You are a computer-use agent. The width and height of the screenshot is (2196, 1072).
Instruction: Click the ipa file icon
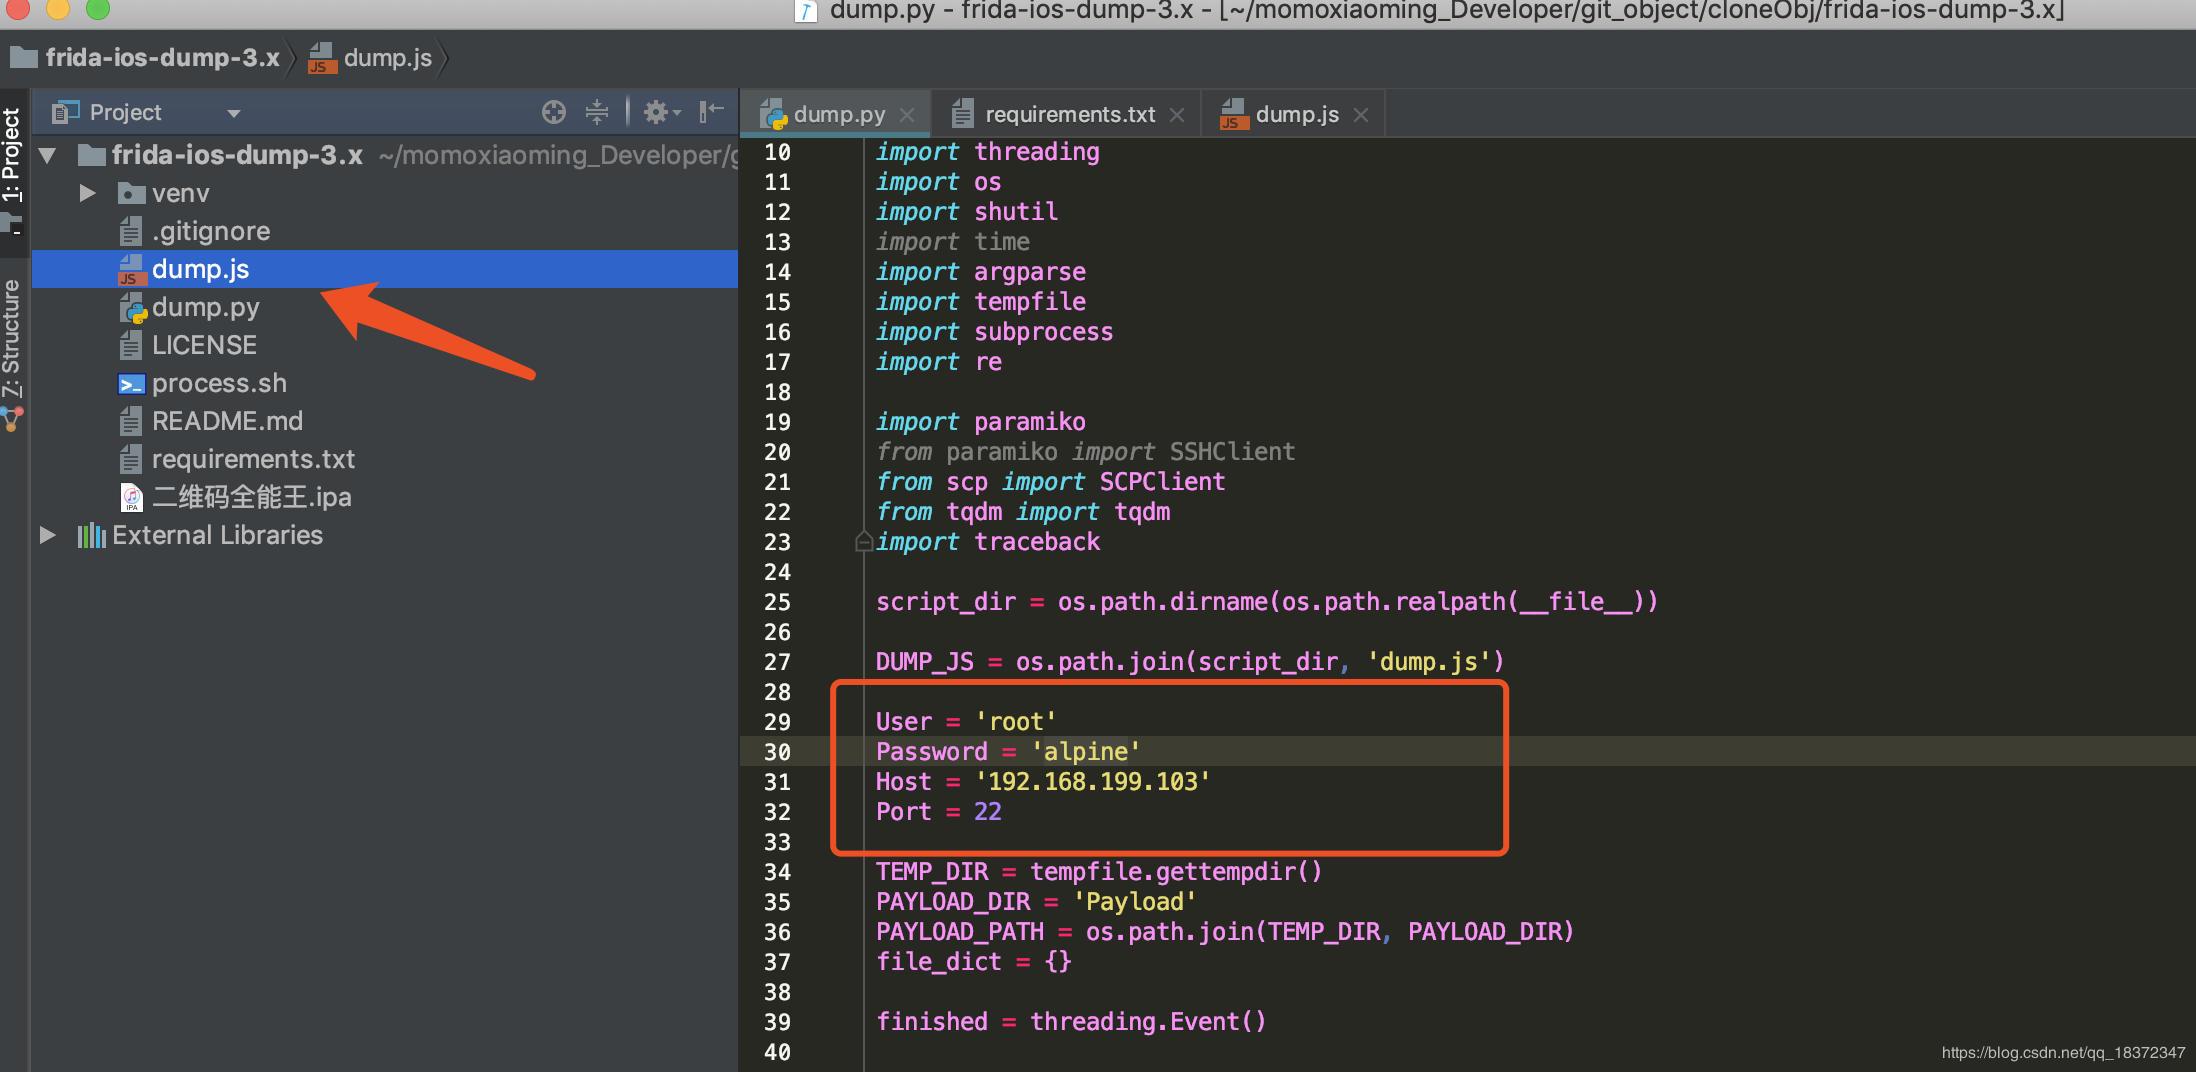(x=131, y=497)
